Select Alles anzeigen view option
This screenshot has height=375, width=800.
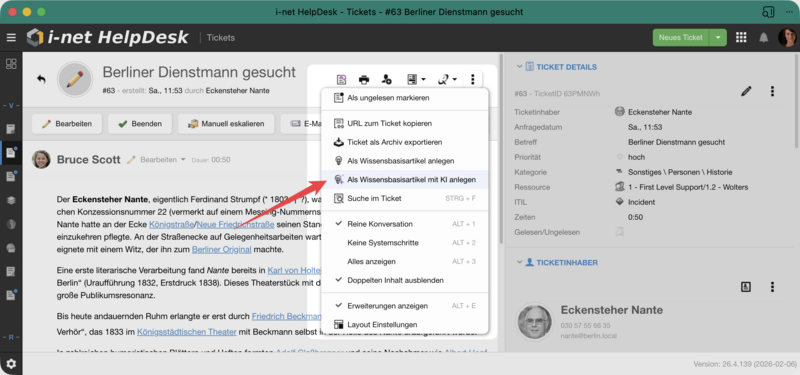coord(405,261)
